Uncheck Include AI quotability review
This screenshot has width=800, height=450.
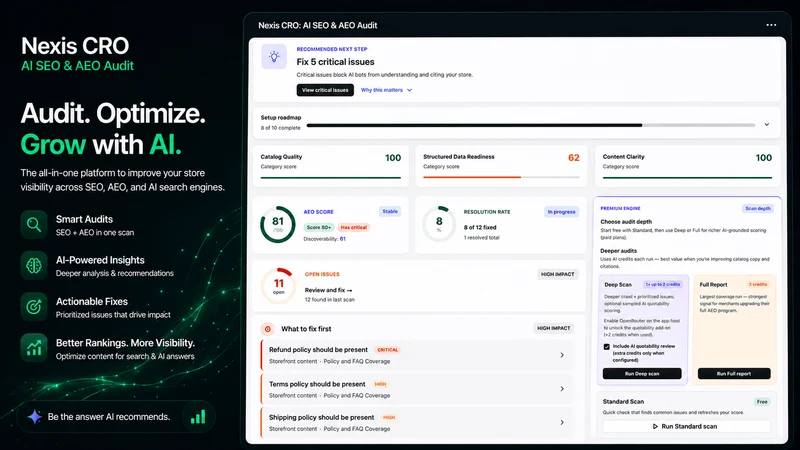(x=607, y=347)
